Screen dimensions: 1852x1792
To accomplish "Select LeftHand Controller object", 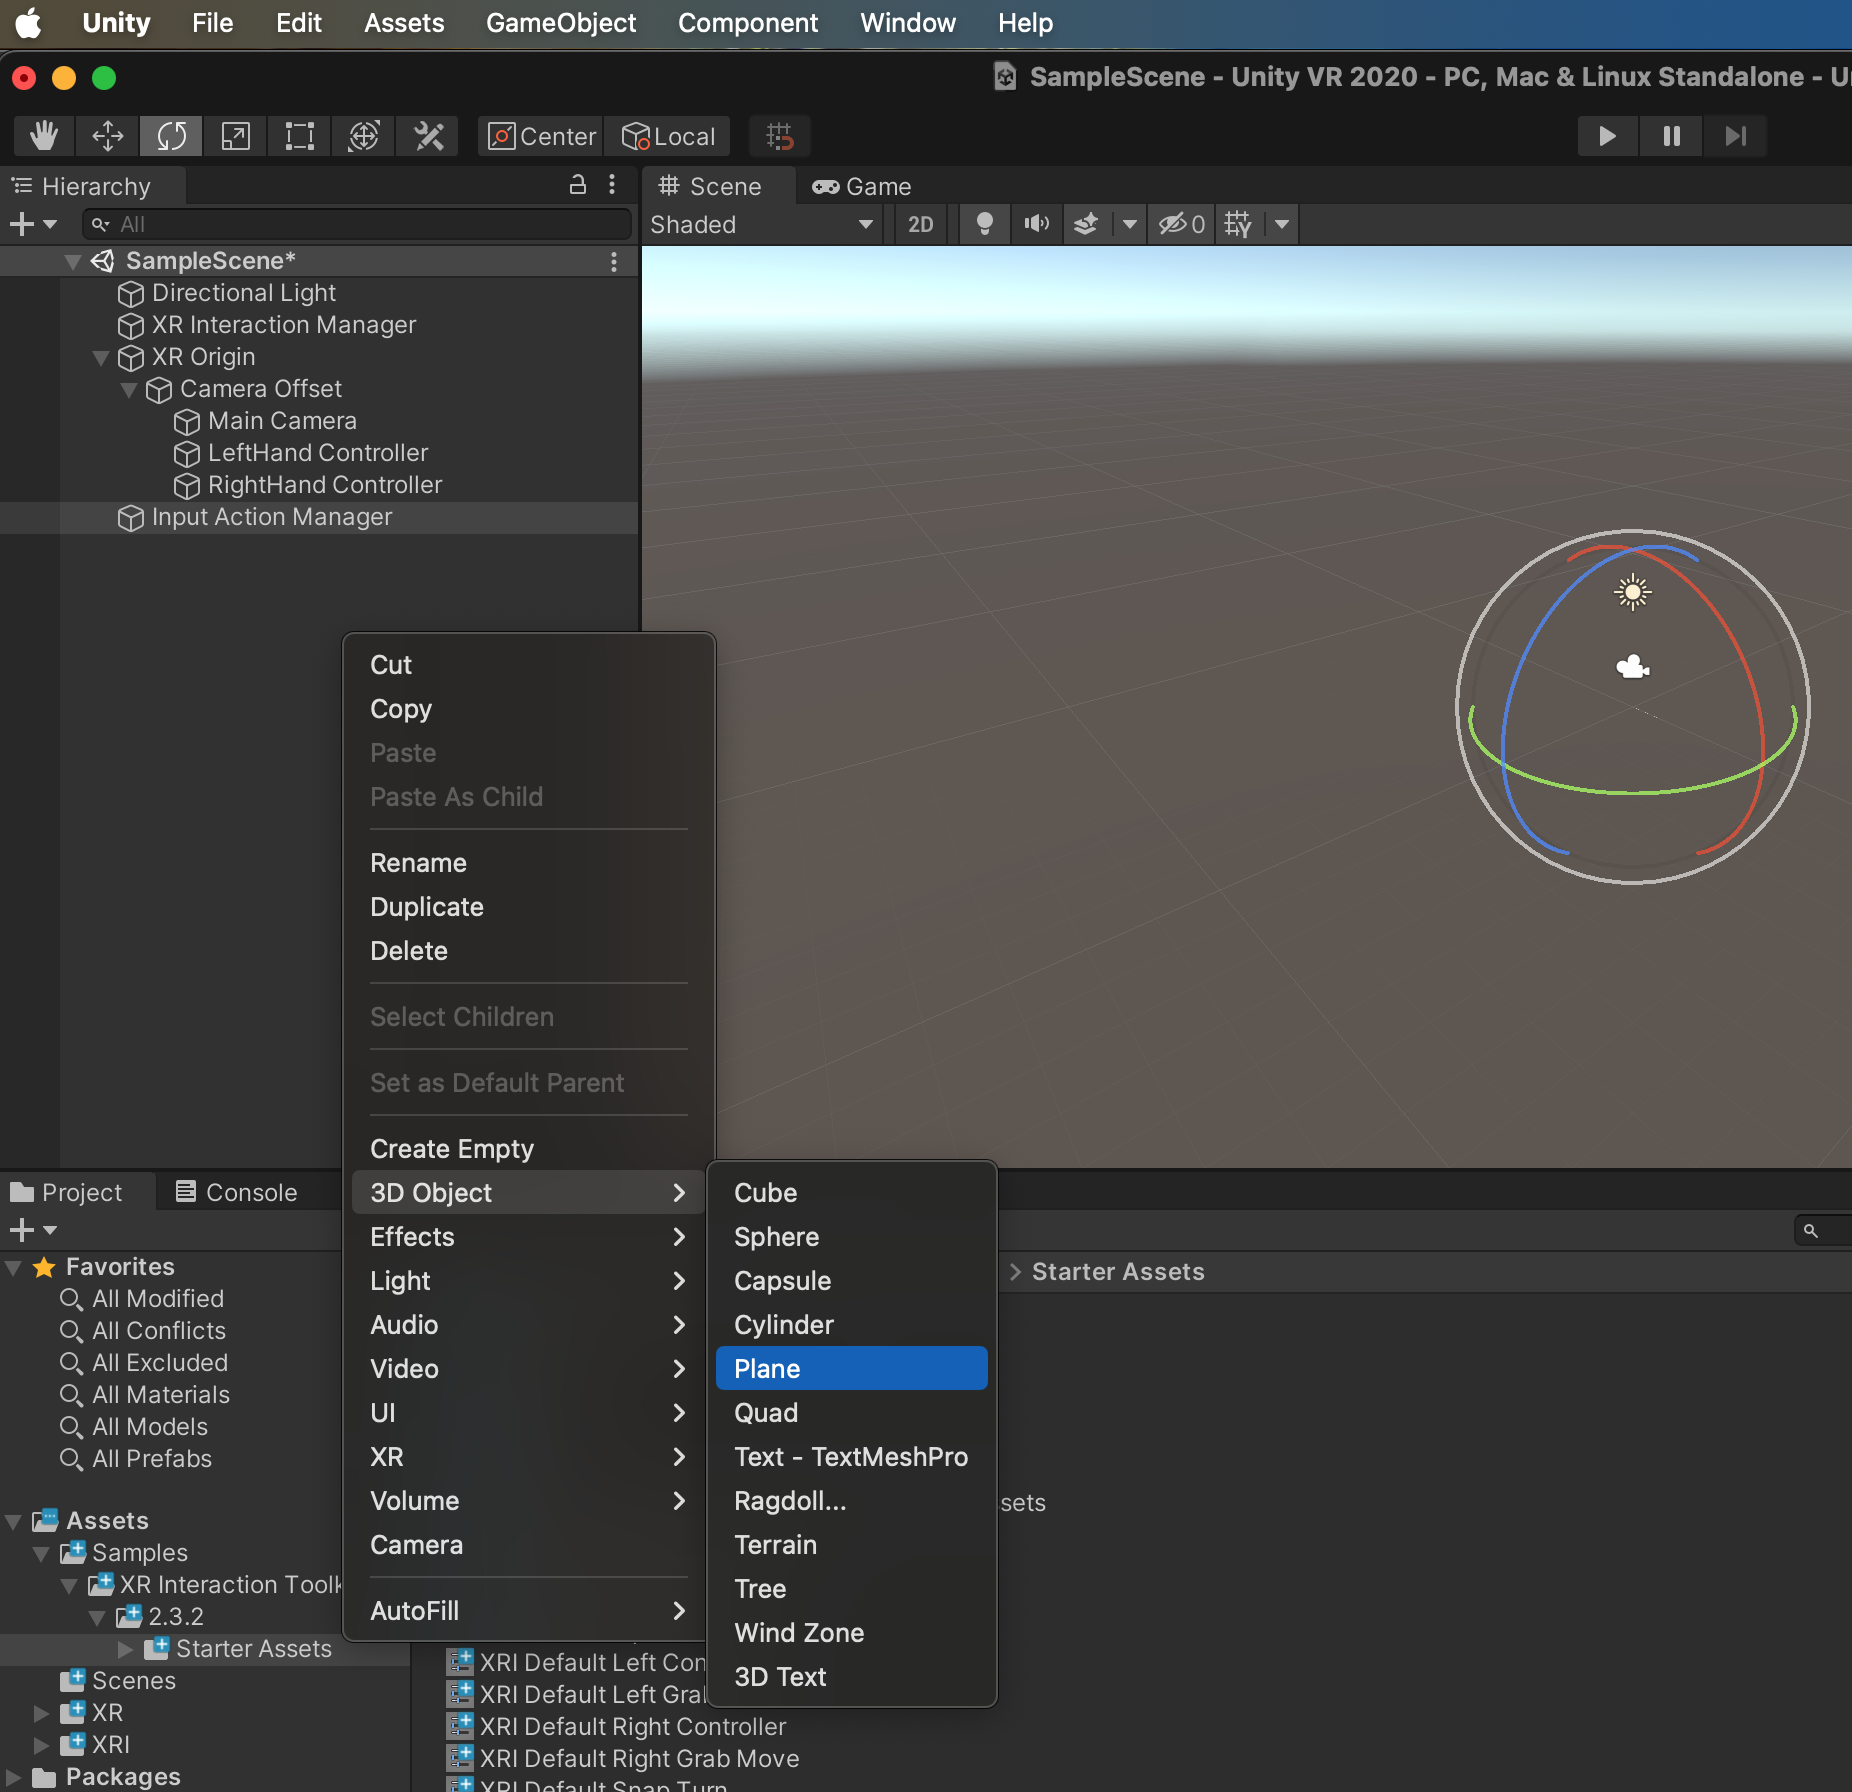I will (x=317, y=453).
